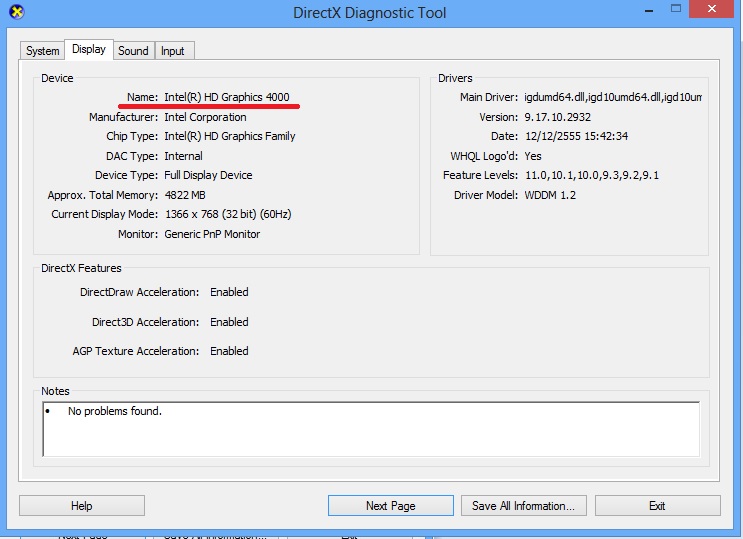
Task: Select the Display tab
Action: point(89,49)
